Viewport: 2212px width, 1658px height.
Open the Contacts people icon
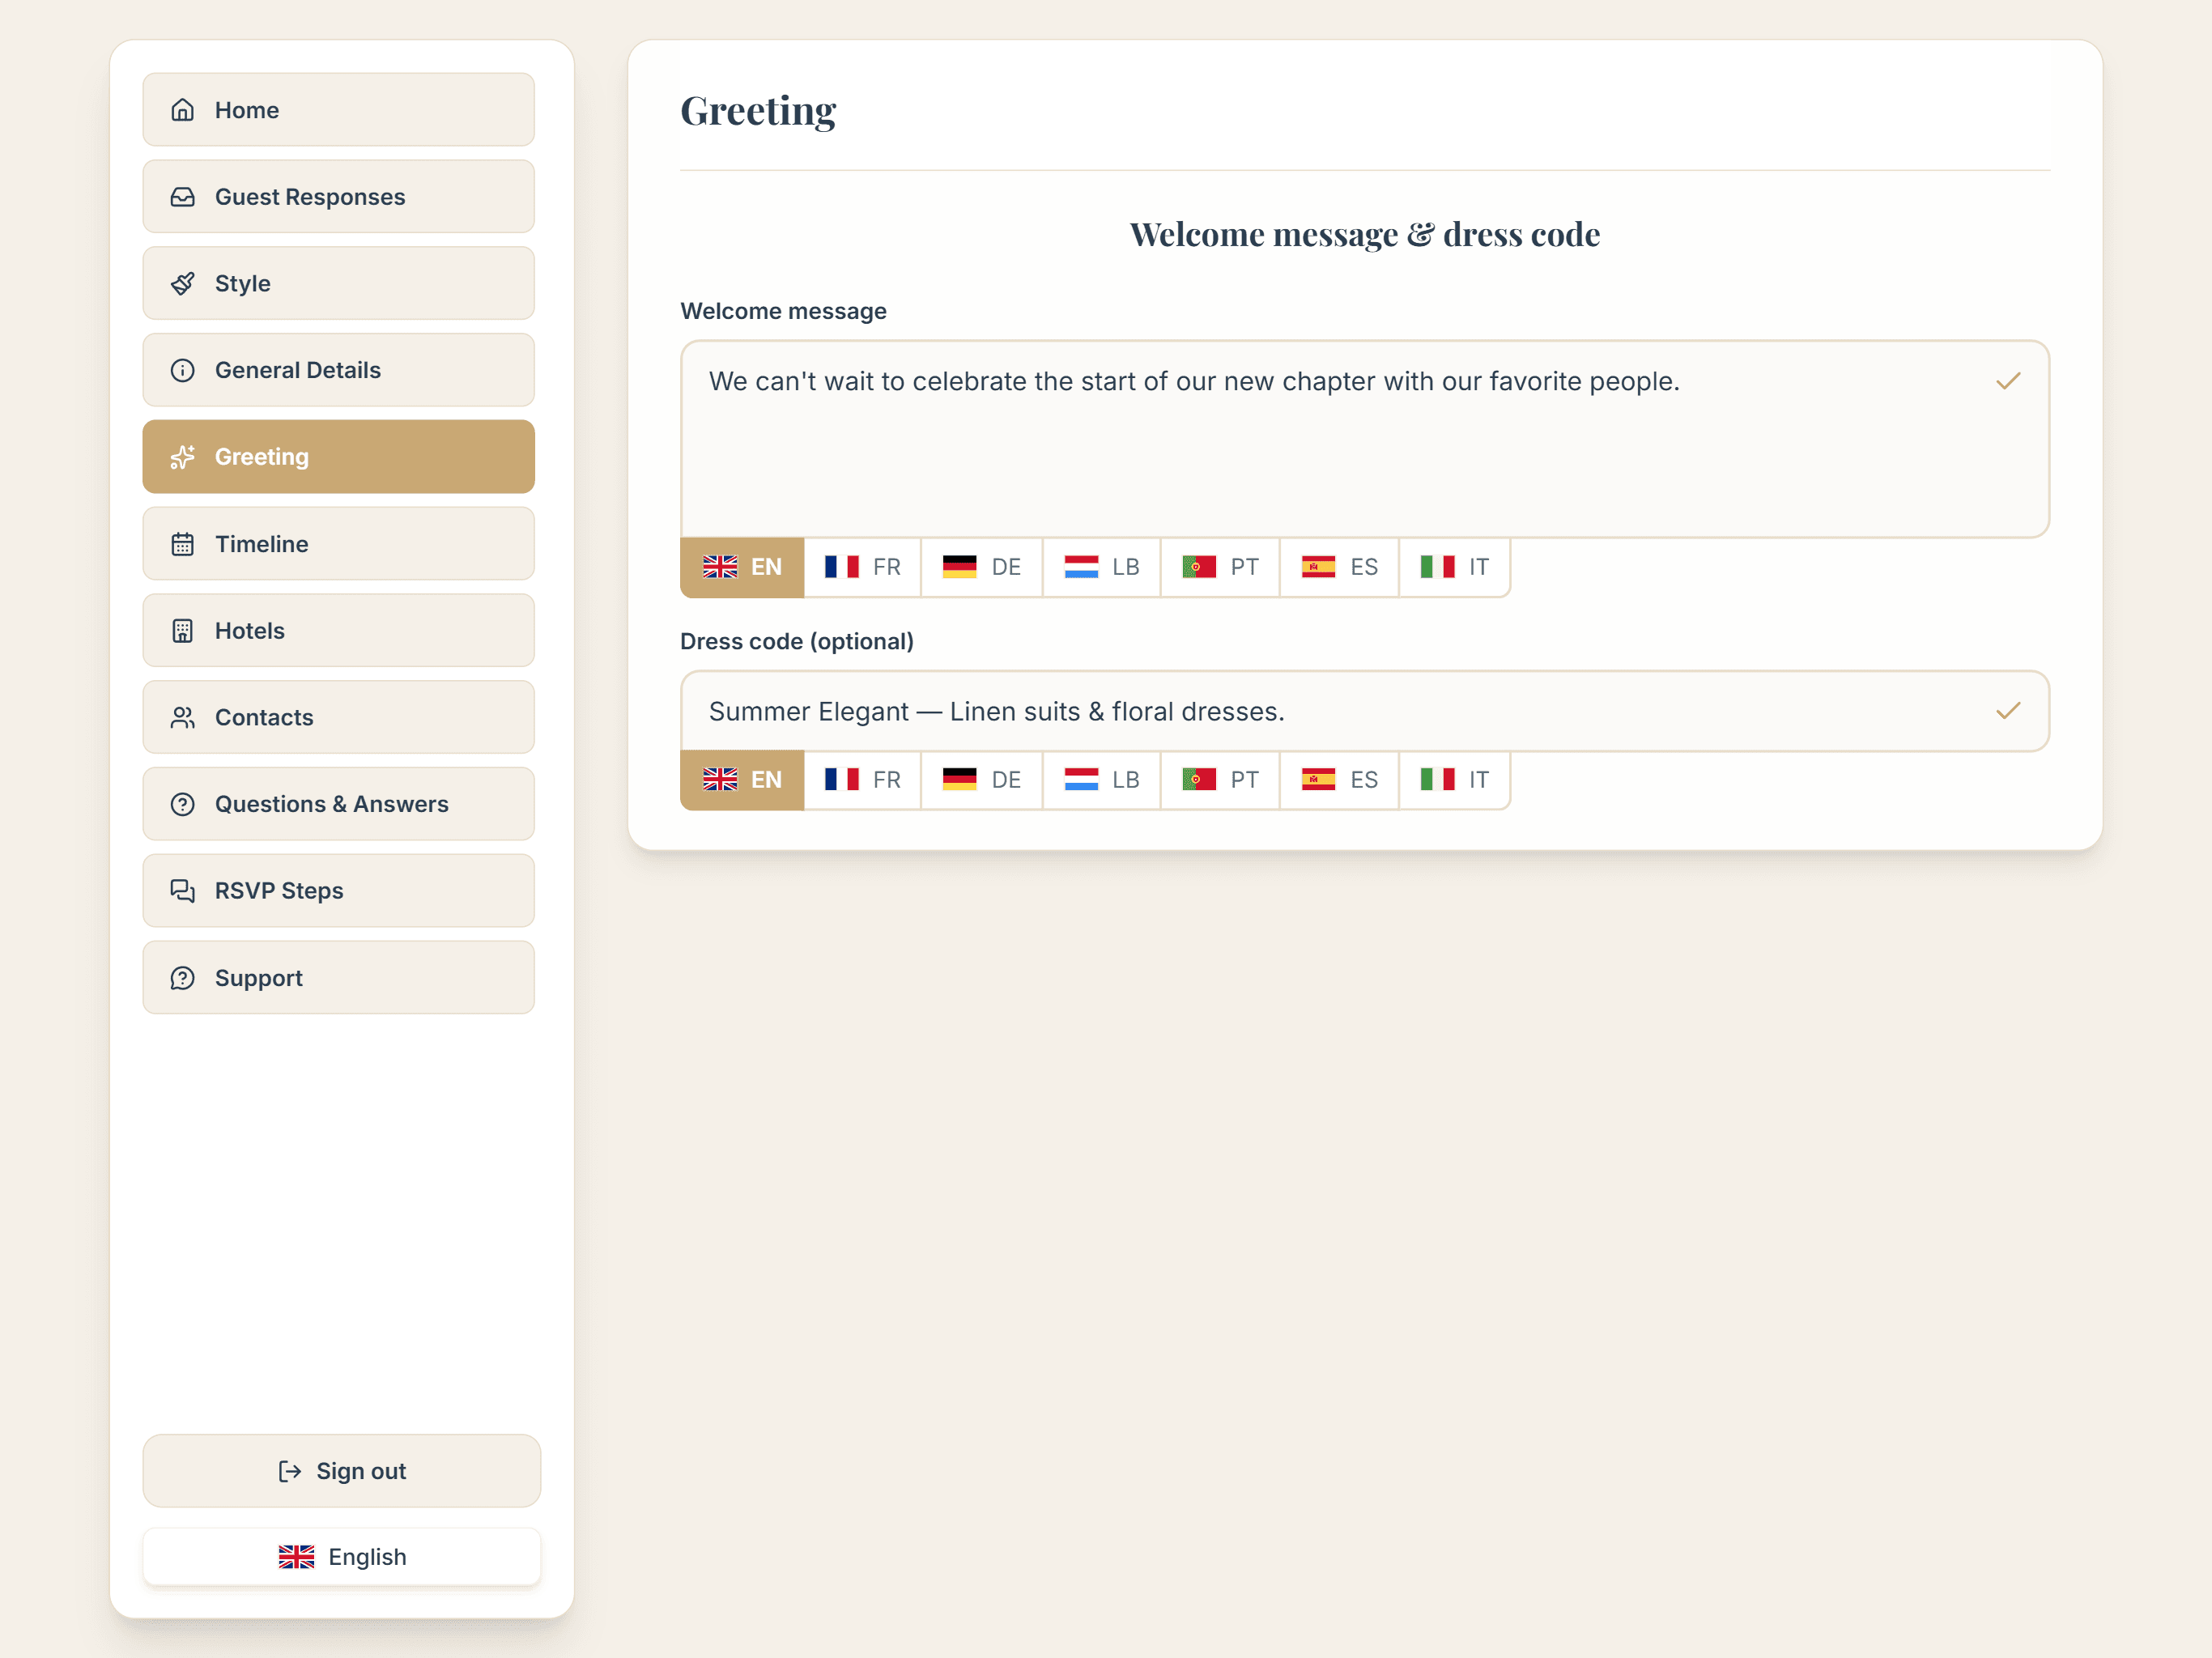point(182,717)
